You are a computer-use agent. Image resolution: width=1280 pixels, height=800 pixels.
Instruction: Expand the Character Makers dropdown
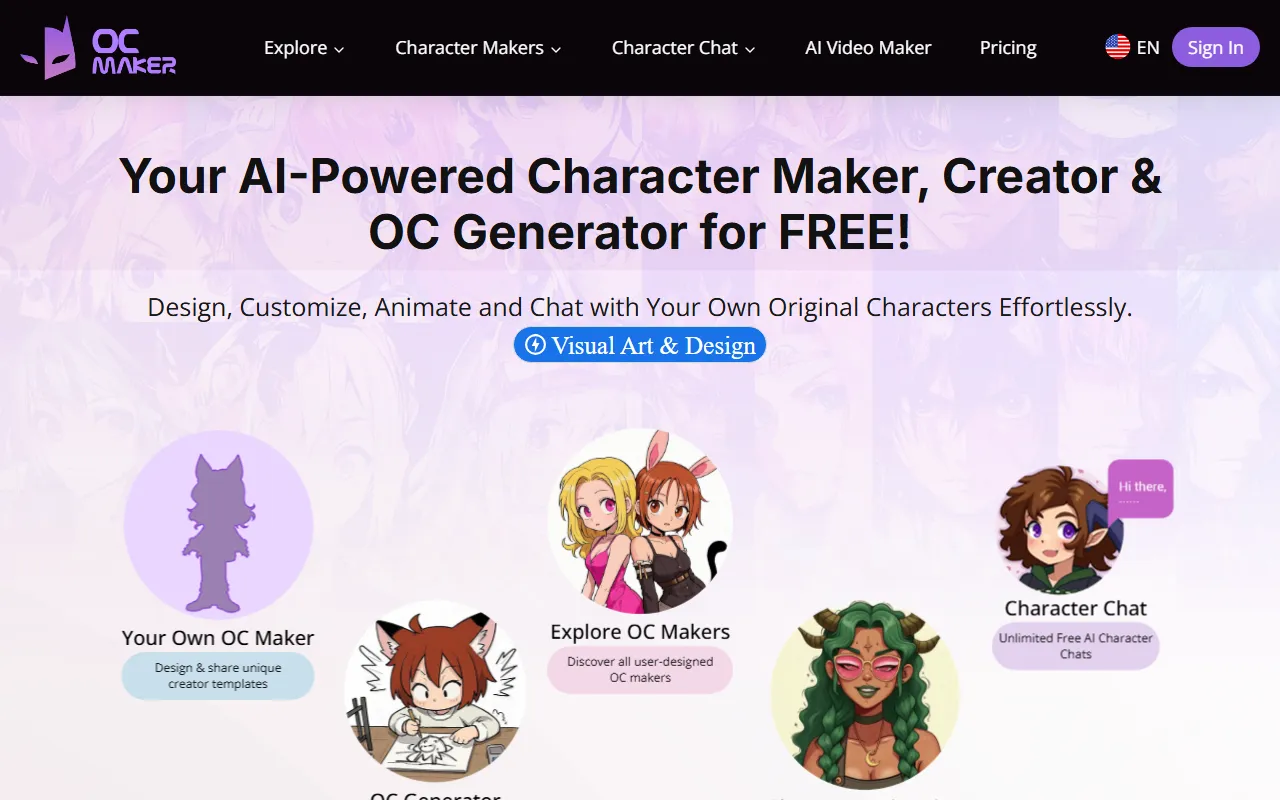[x=478, y=48]
